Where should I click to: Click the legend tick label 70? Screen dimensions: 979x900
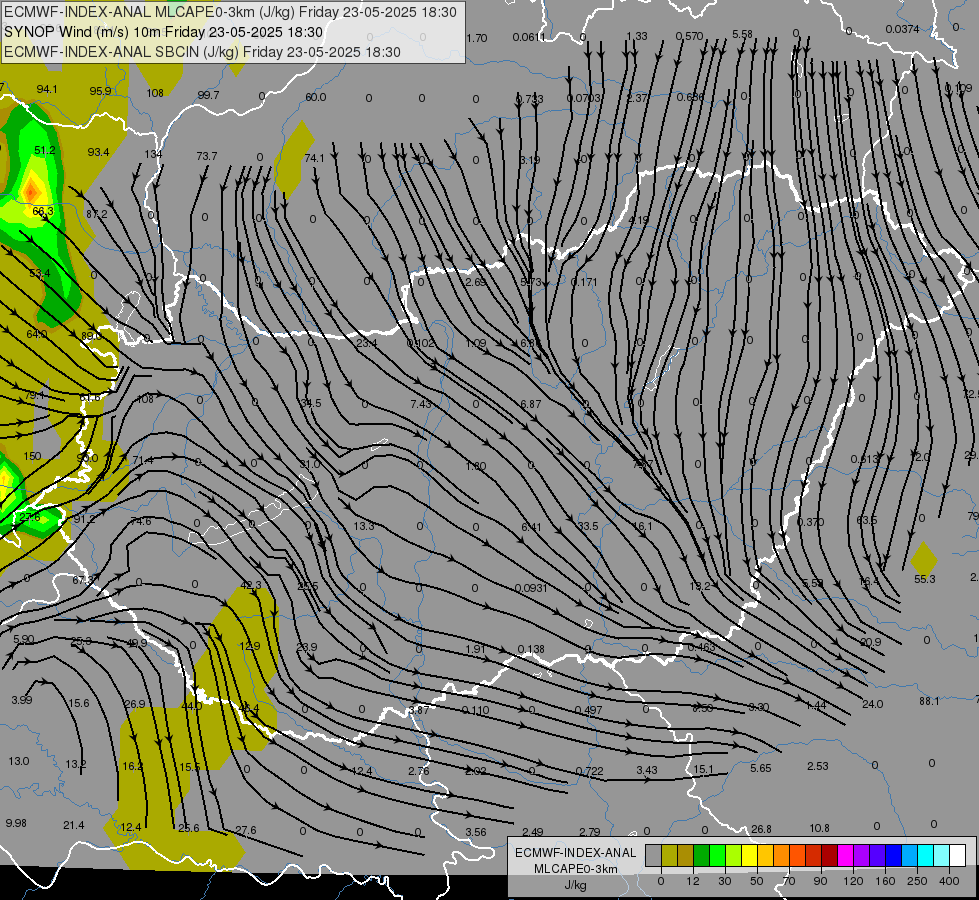click(789, 881)
